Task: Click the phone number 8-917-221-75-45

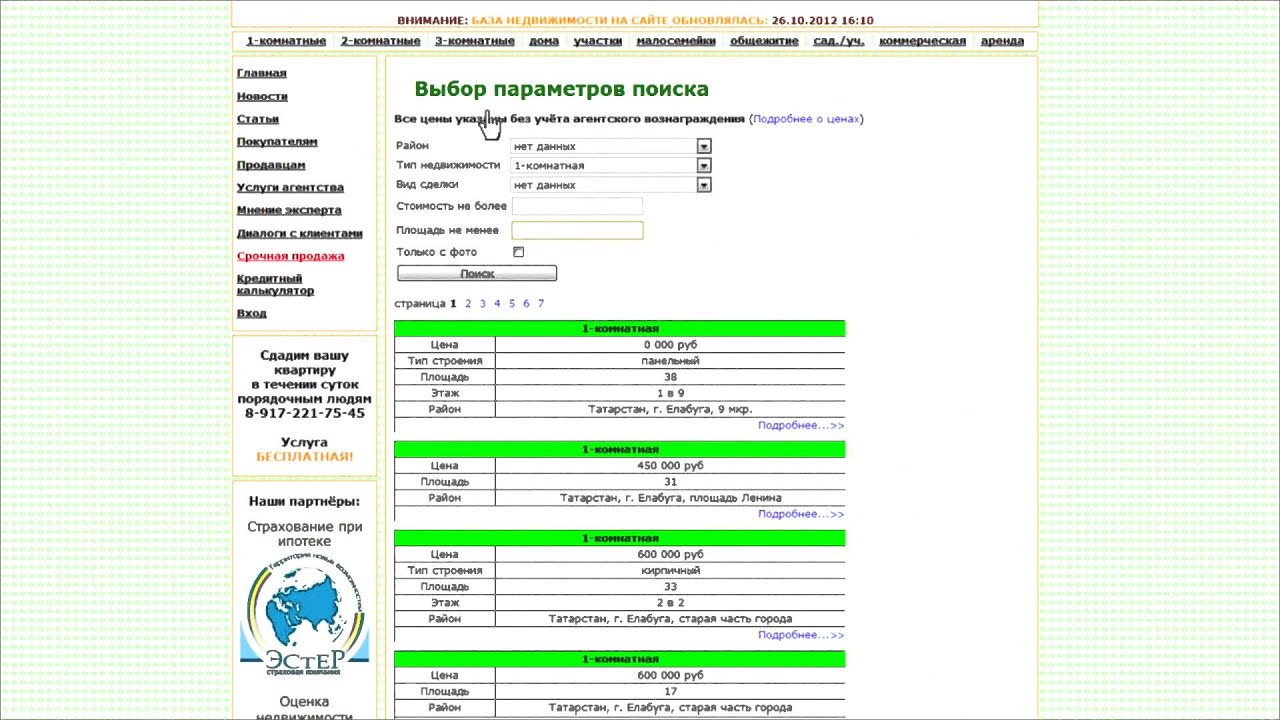Action: [x=305, y=413]
